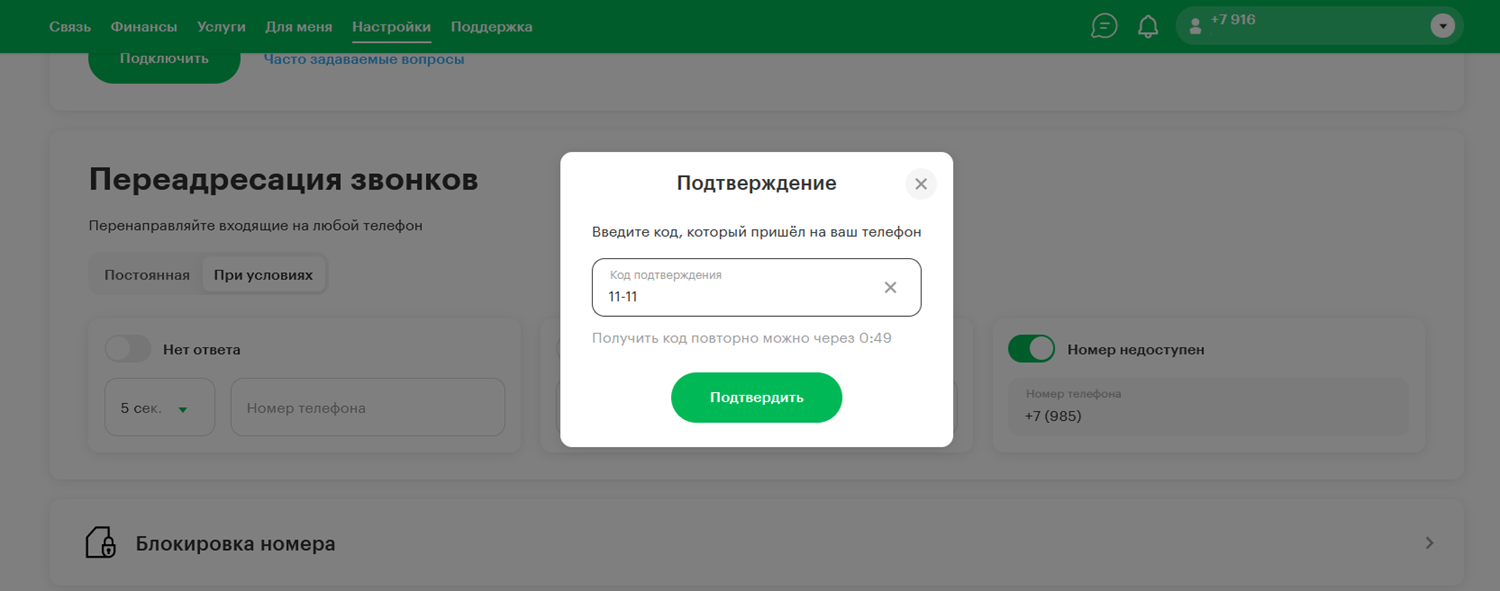
Task: Open the Связь menu
Action: click(x=70, y=27)
